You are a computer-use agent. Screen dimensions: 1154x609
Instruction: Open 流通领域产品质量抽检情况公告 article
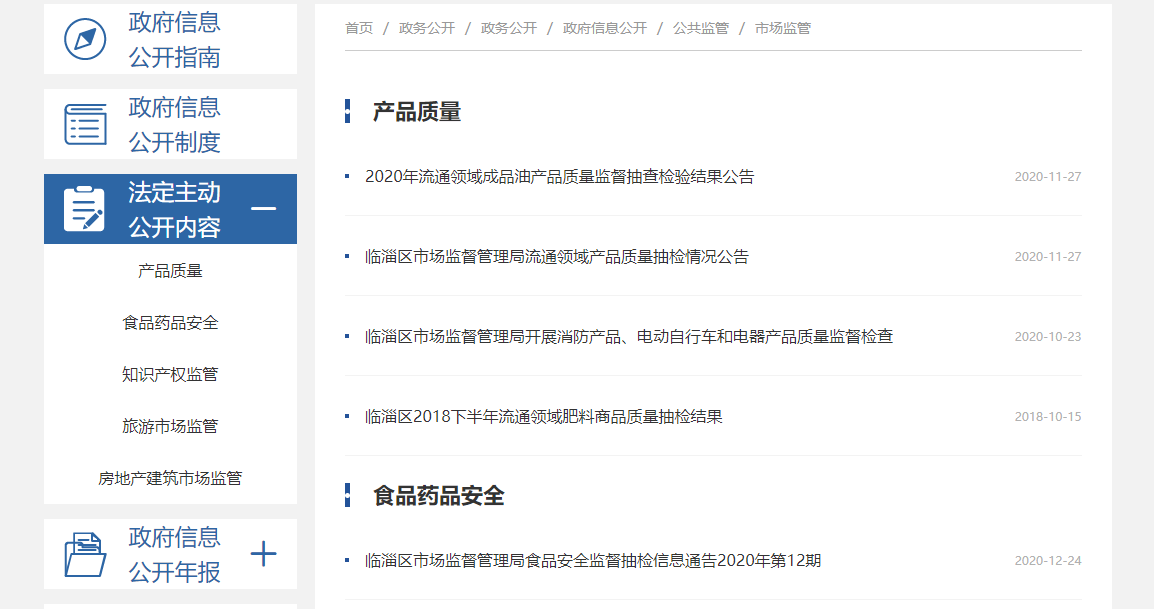pos(556,257)
